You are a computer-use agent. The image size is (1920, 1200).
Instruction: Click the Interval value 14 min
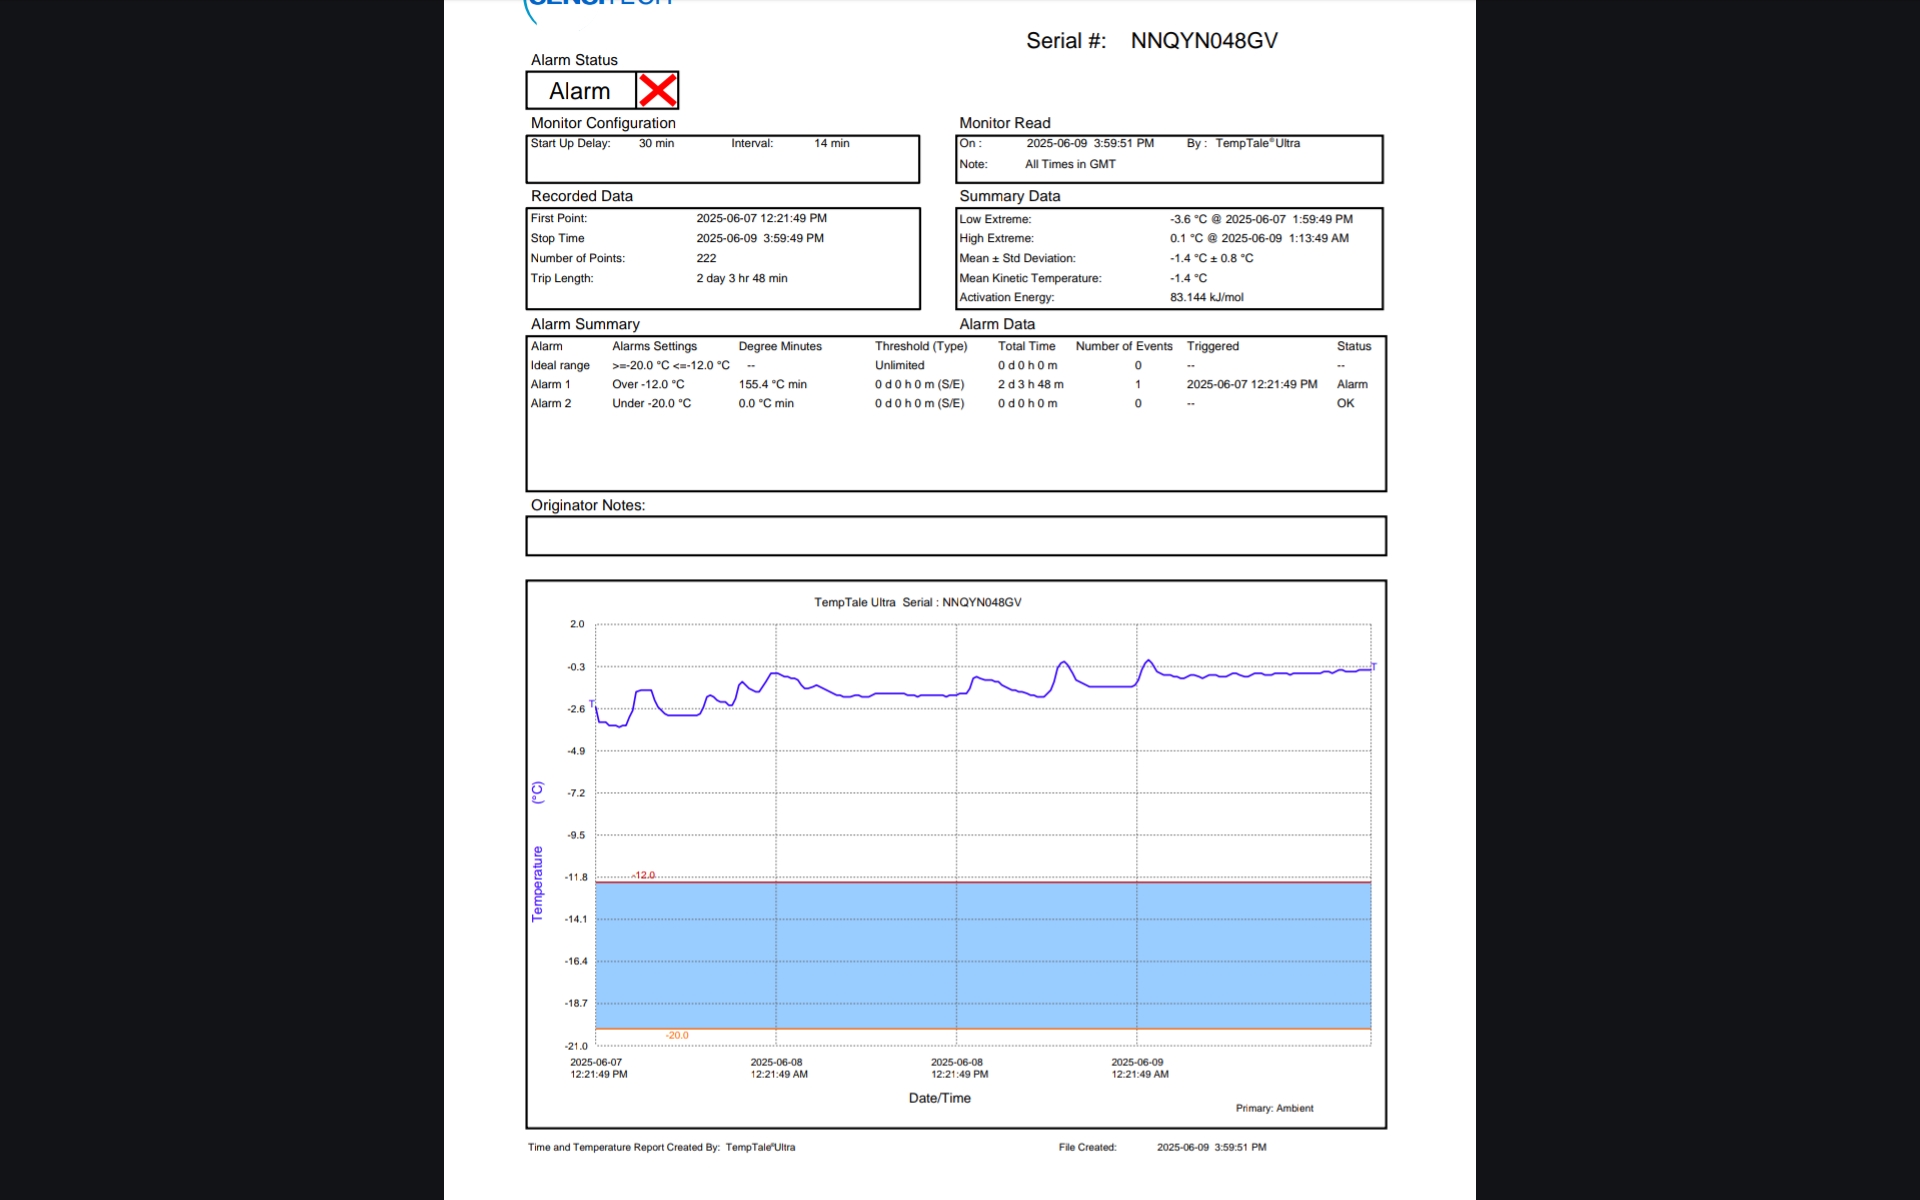831,143
